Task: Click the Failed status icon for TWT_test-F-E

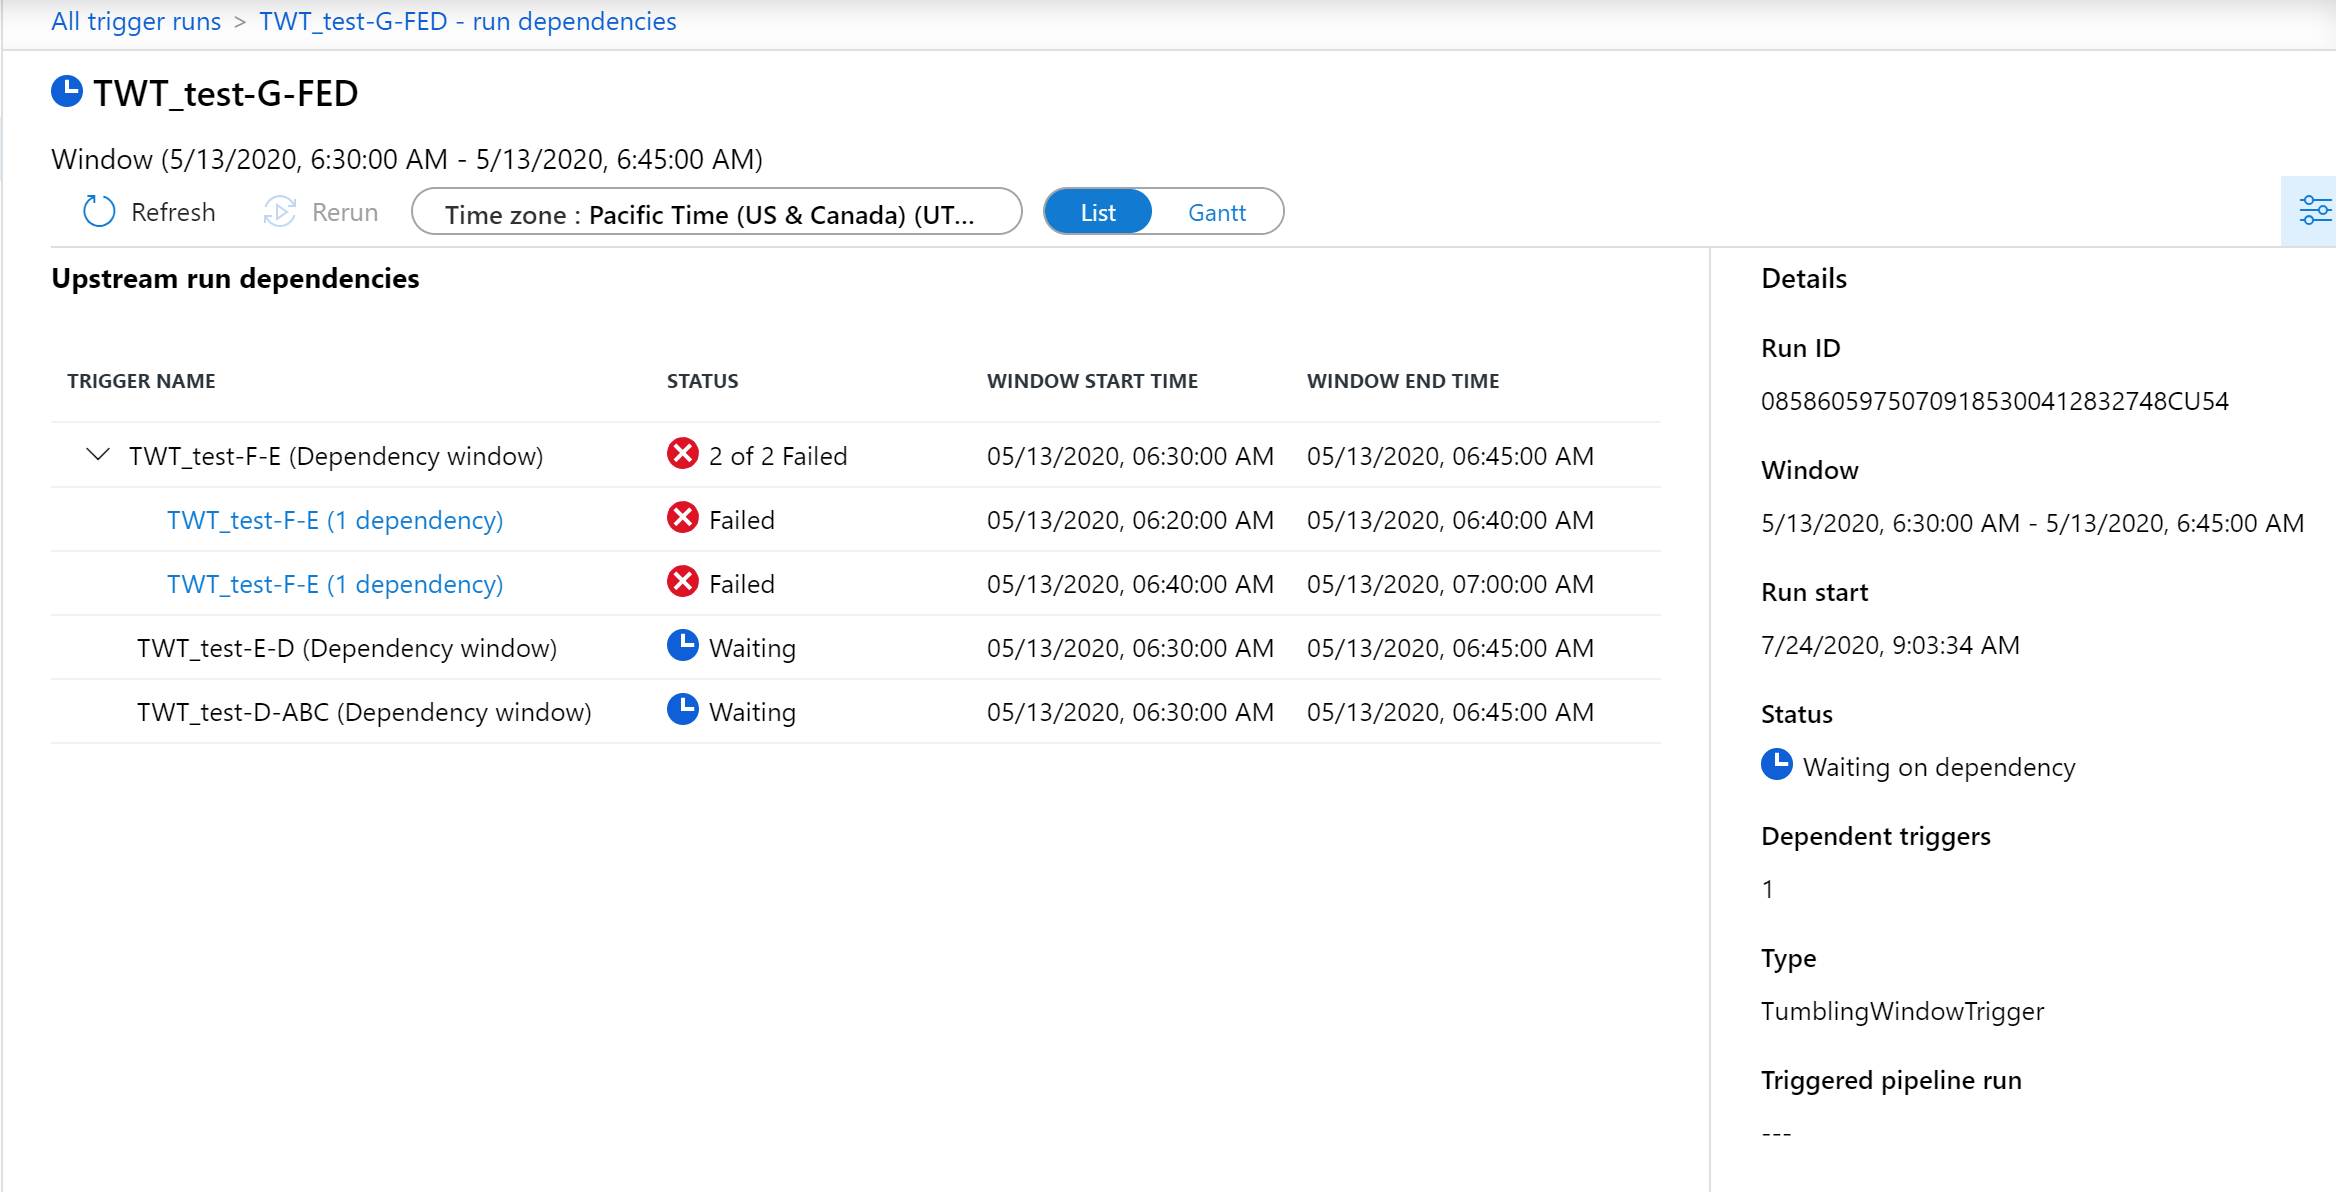Action: point(681,455)
